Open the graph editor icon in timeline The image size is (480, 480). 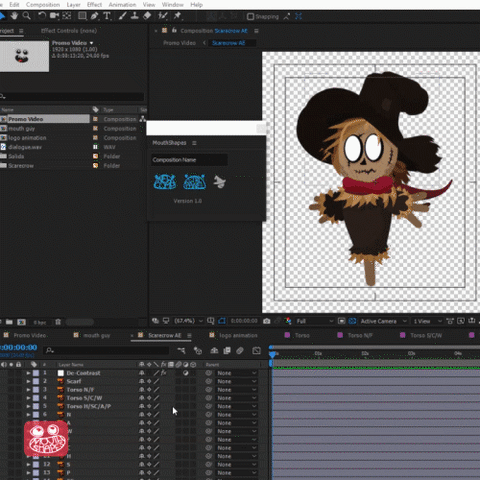pos(256,350)
